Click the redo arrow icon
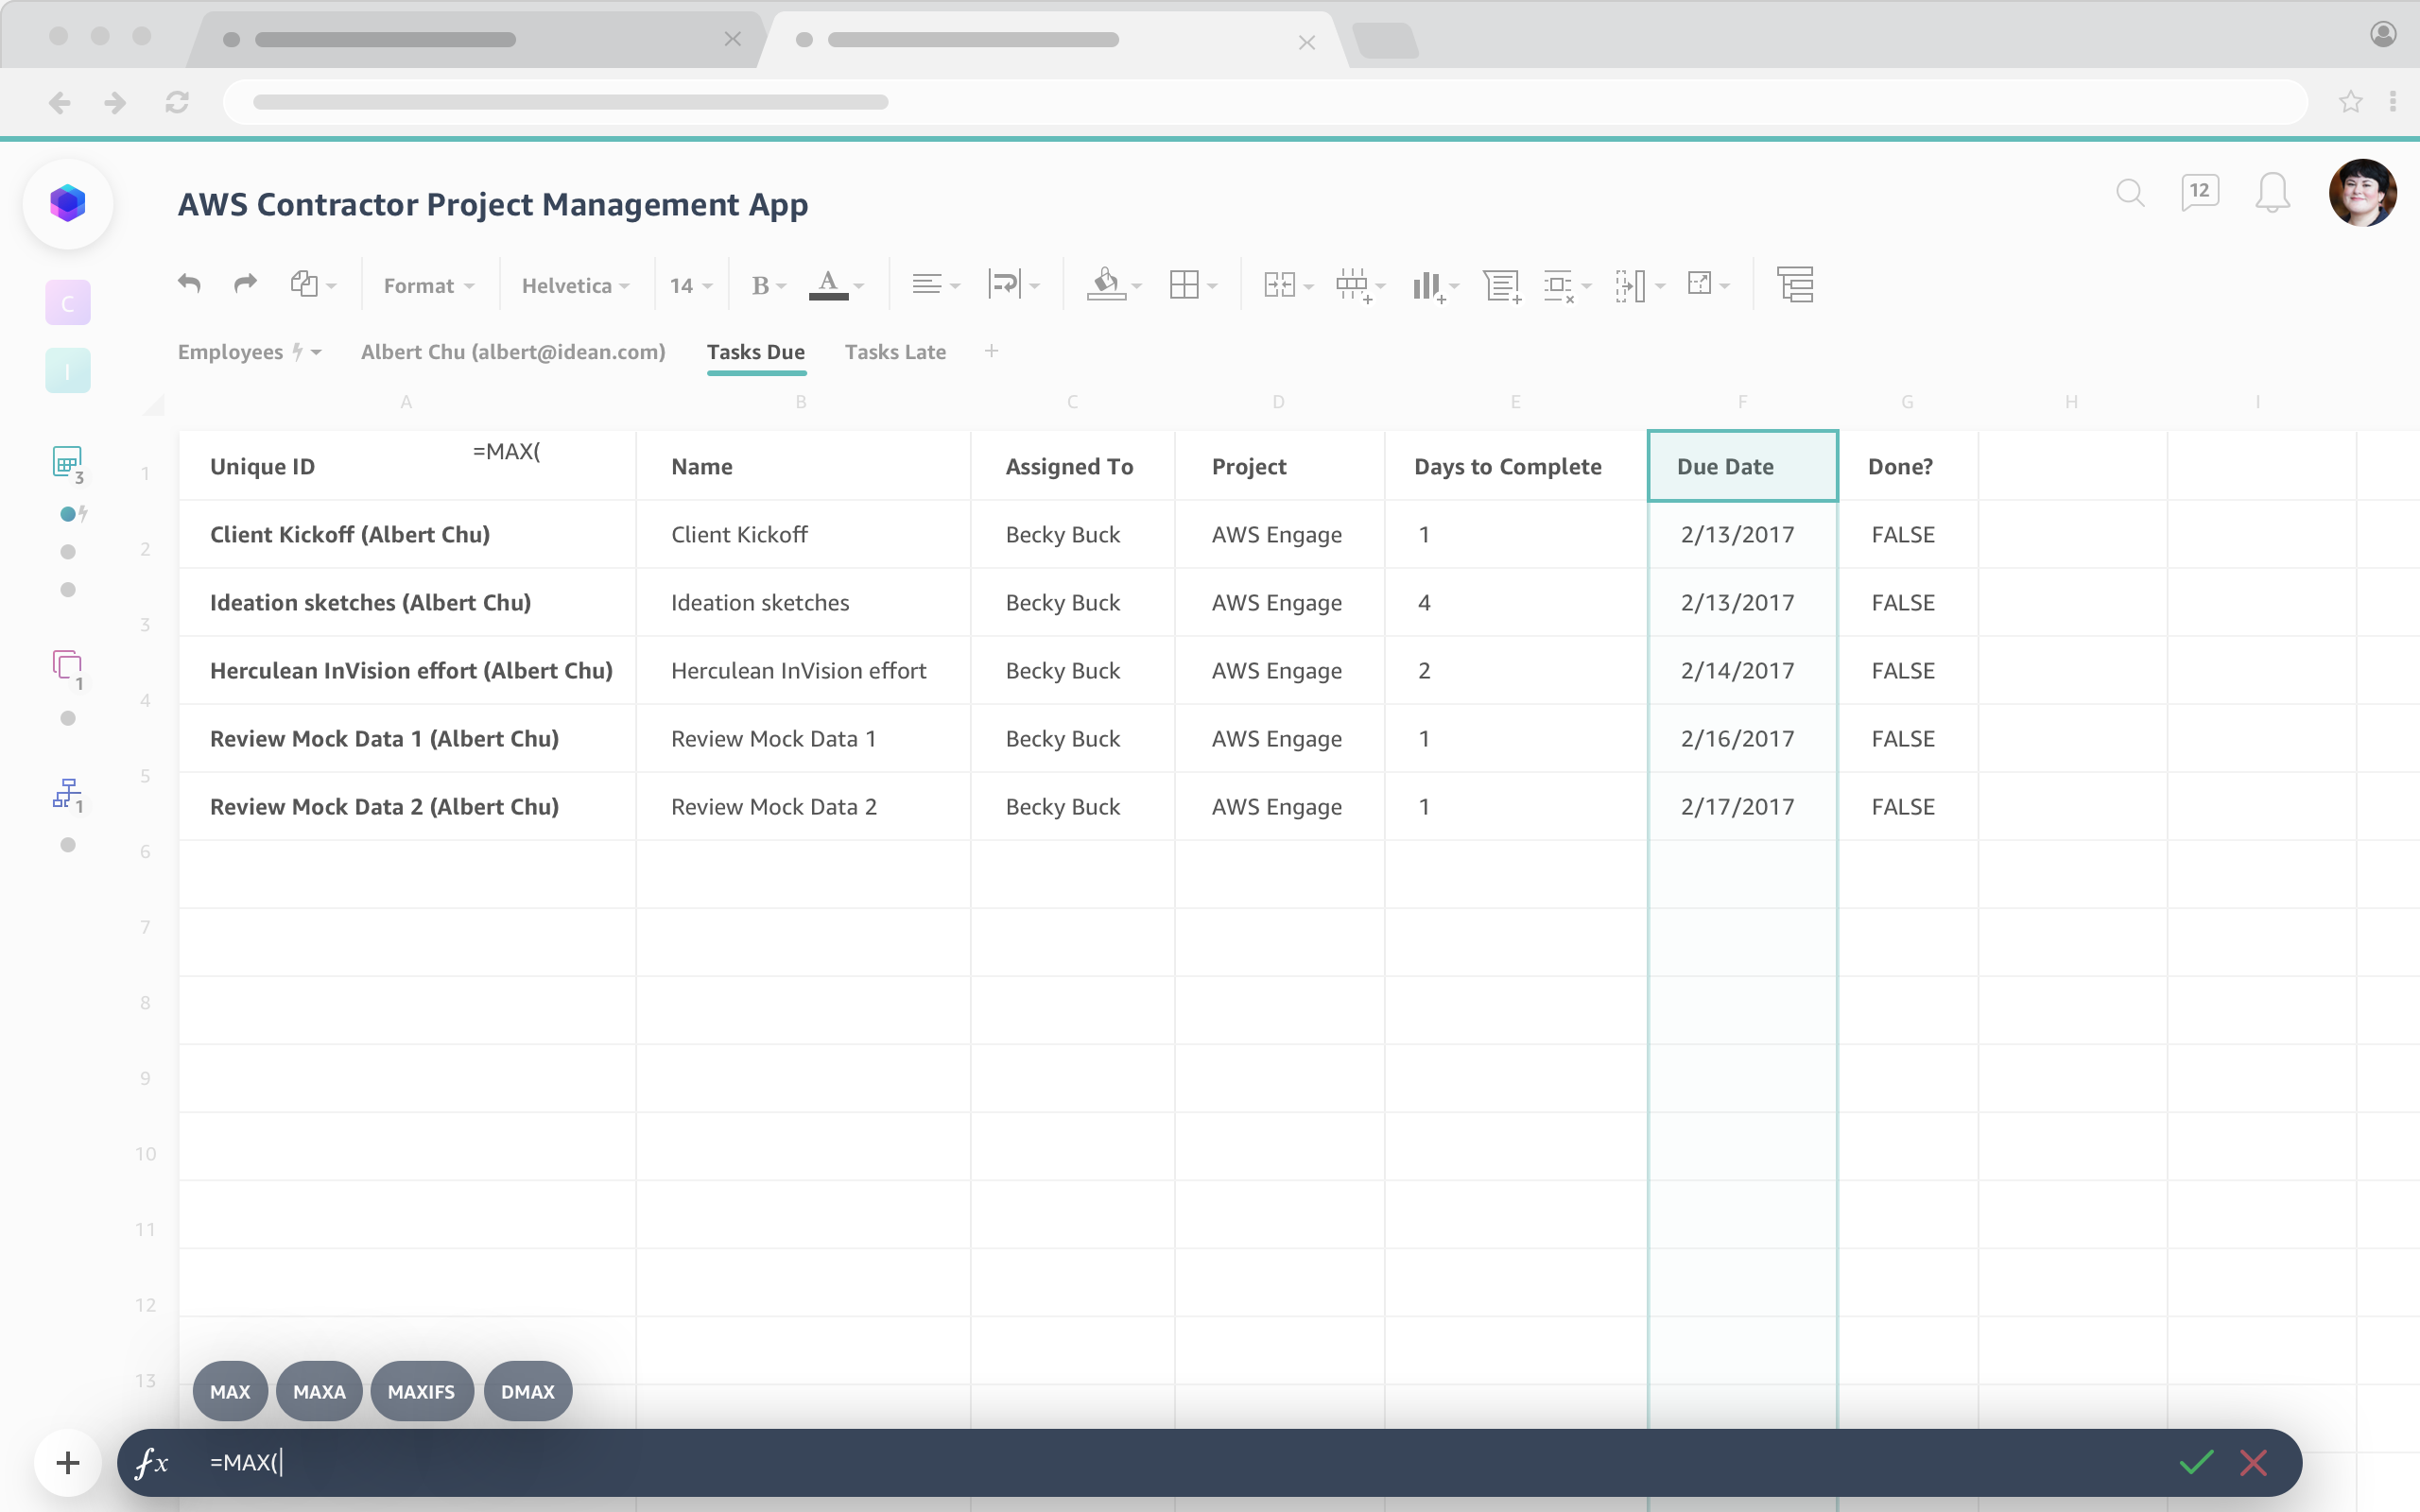 click(245, 284)
